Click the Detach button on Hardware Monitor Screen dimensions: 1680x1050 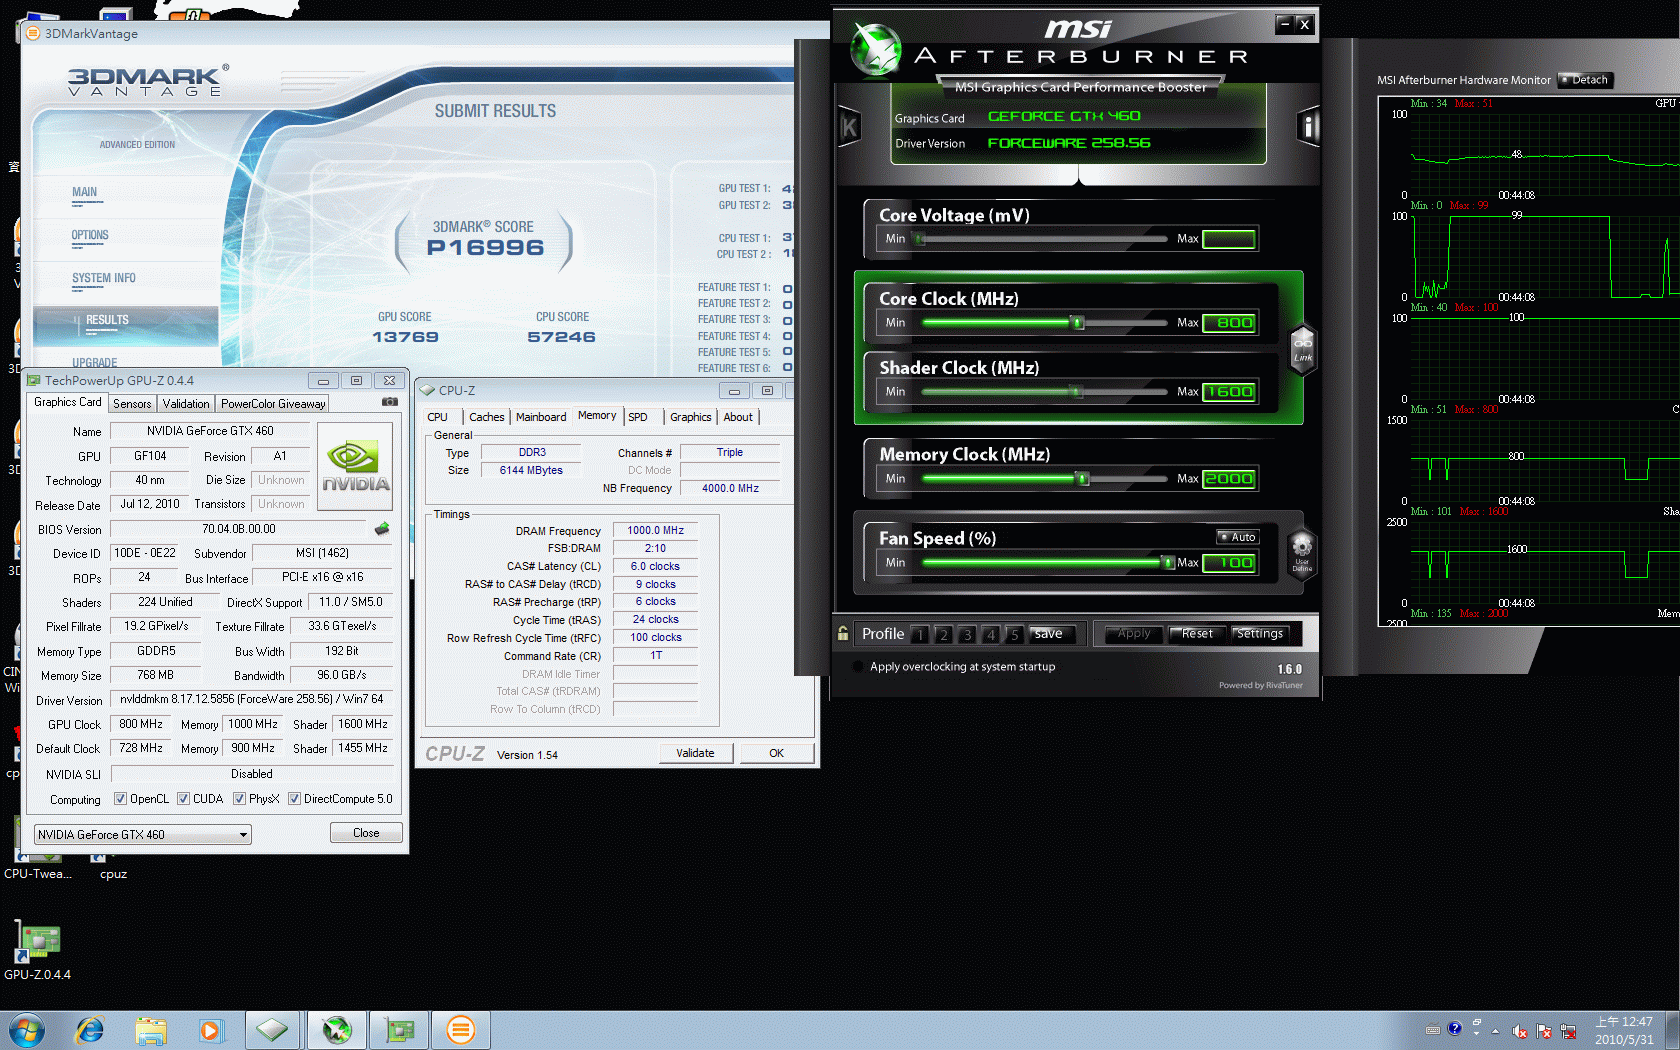point(1585,80)
